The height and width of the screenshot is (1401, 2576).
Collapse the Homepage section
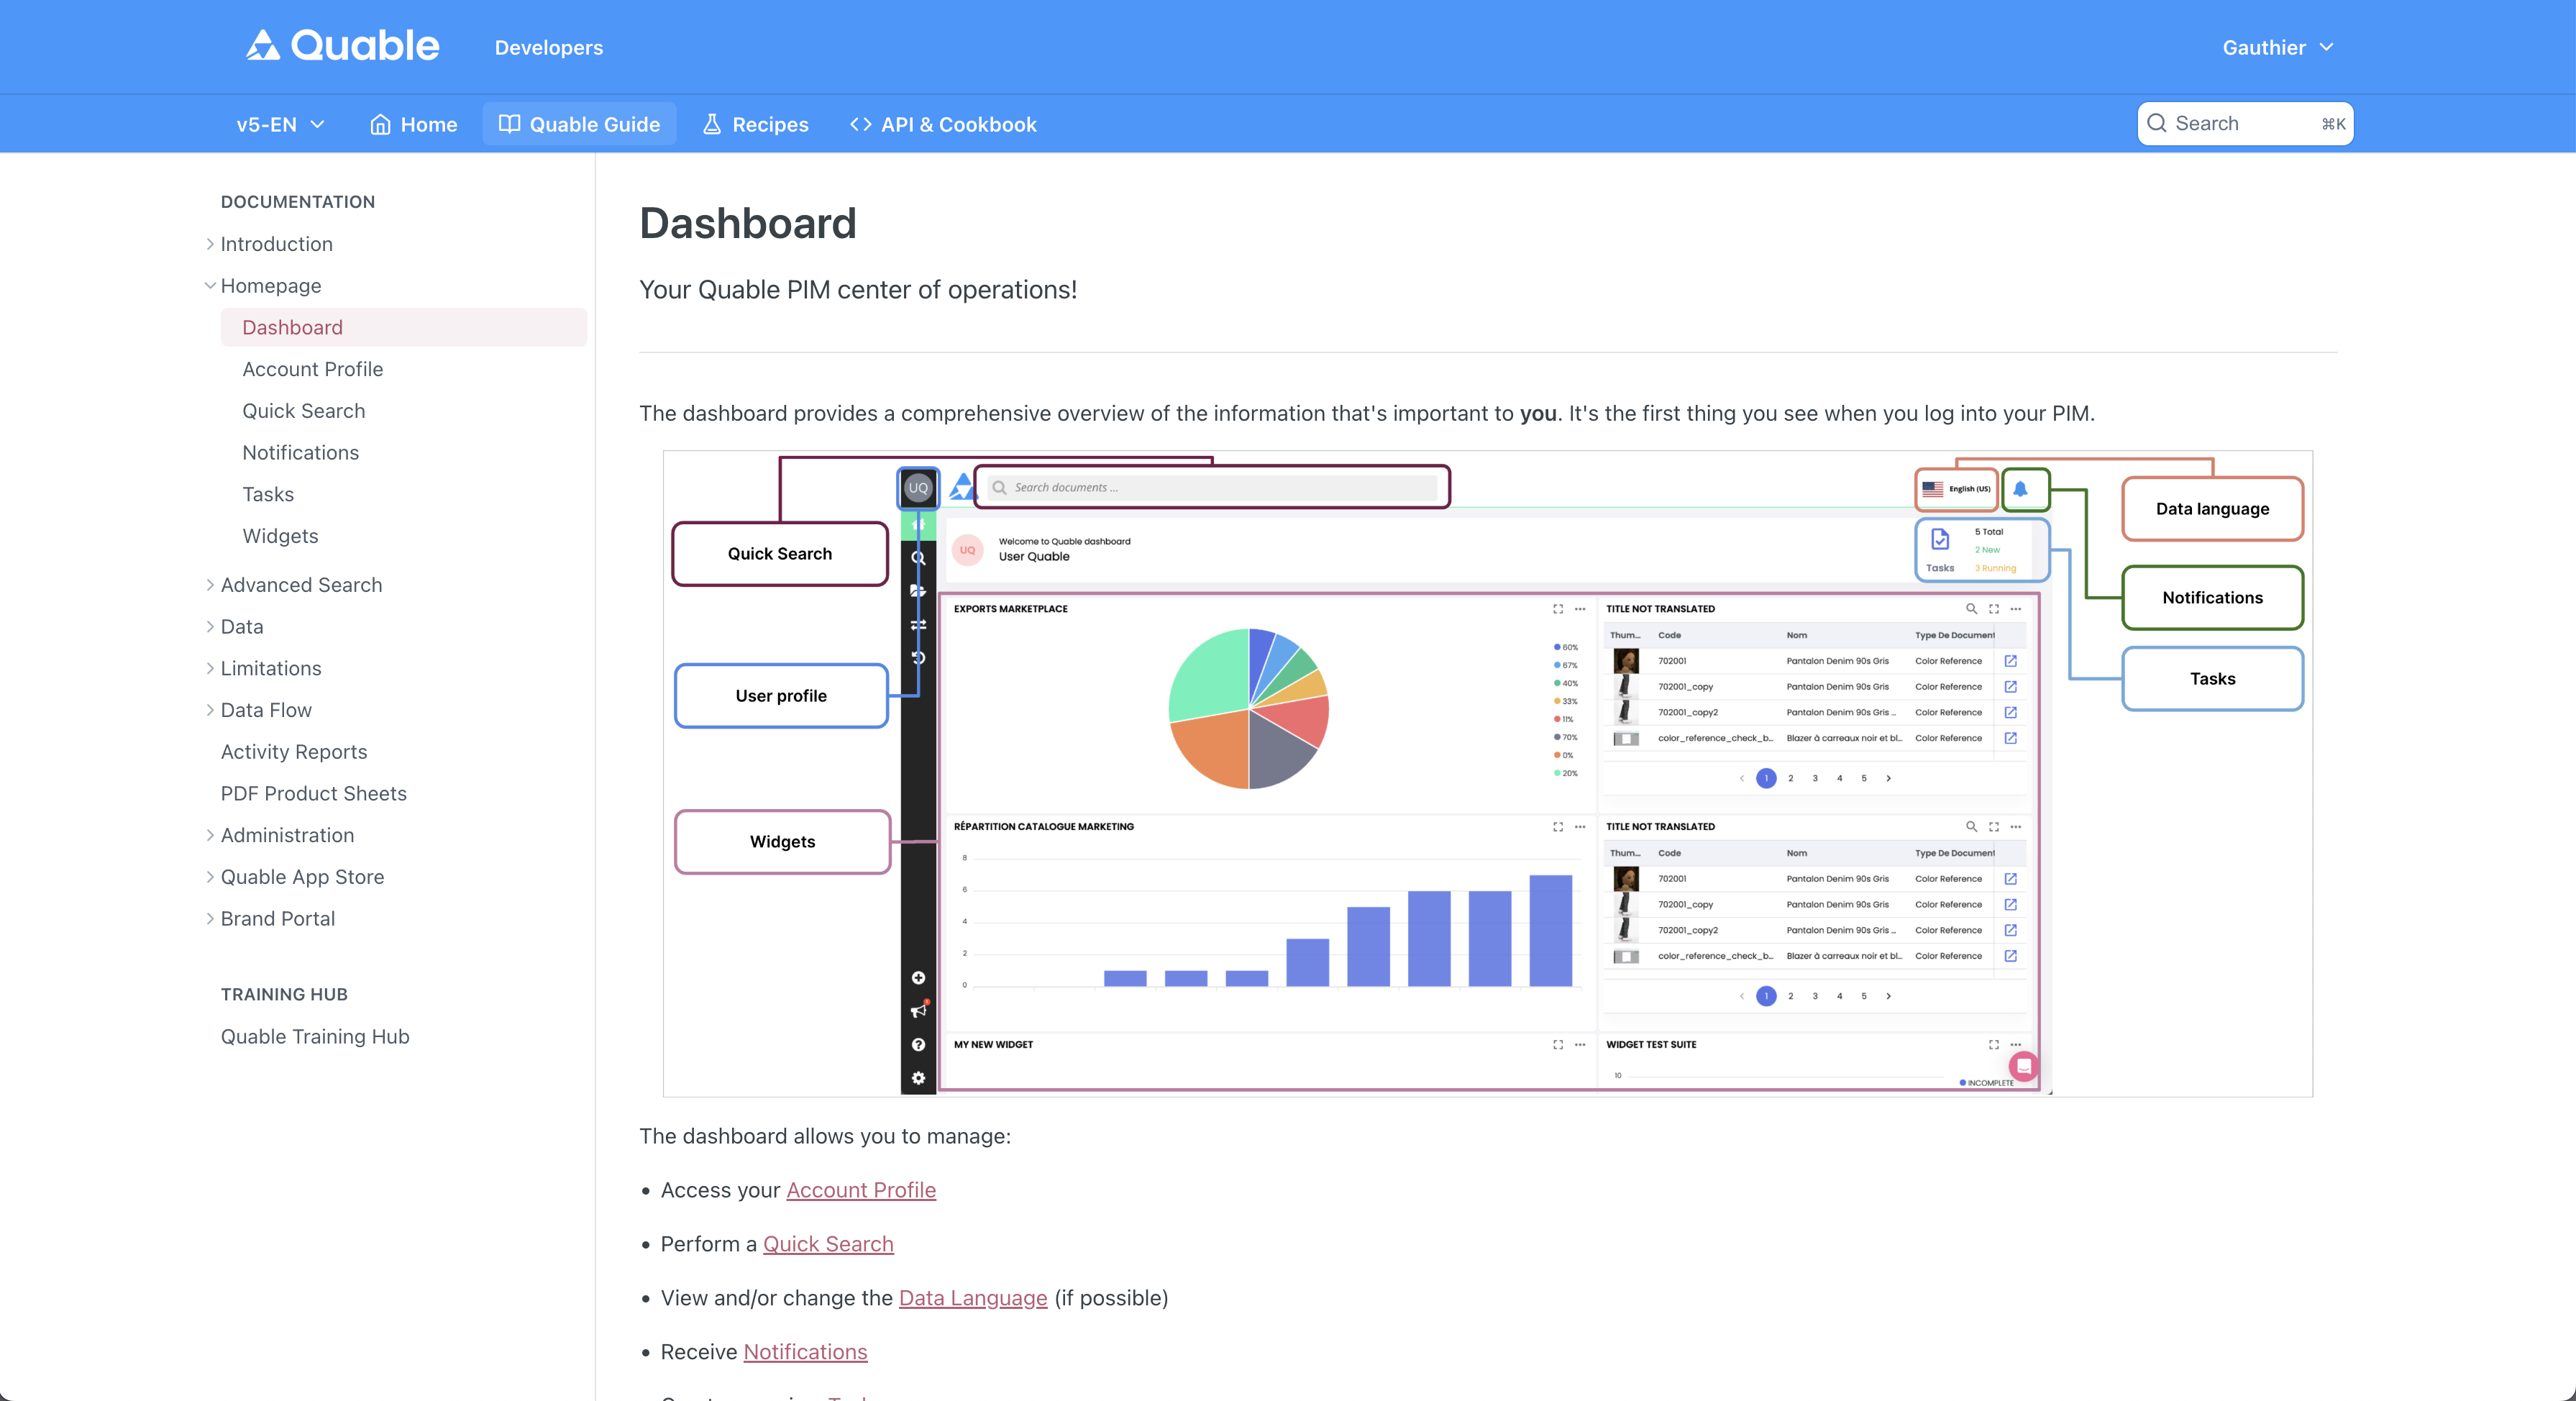pos(210,286)
